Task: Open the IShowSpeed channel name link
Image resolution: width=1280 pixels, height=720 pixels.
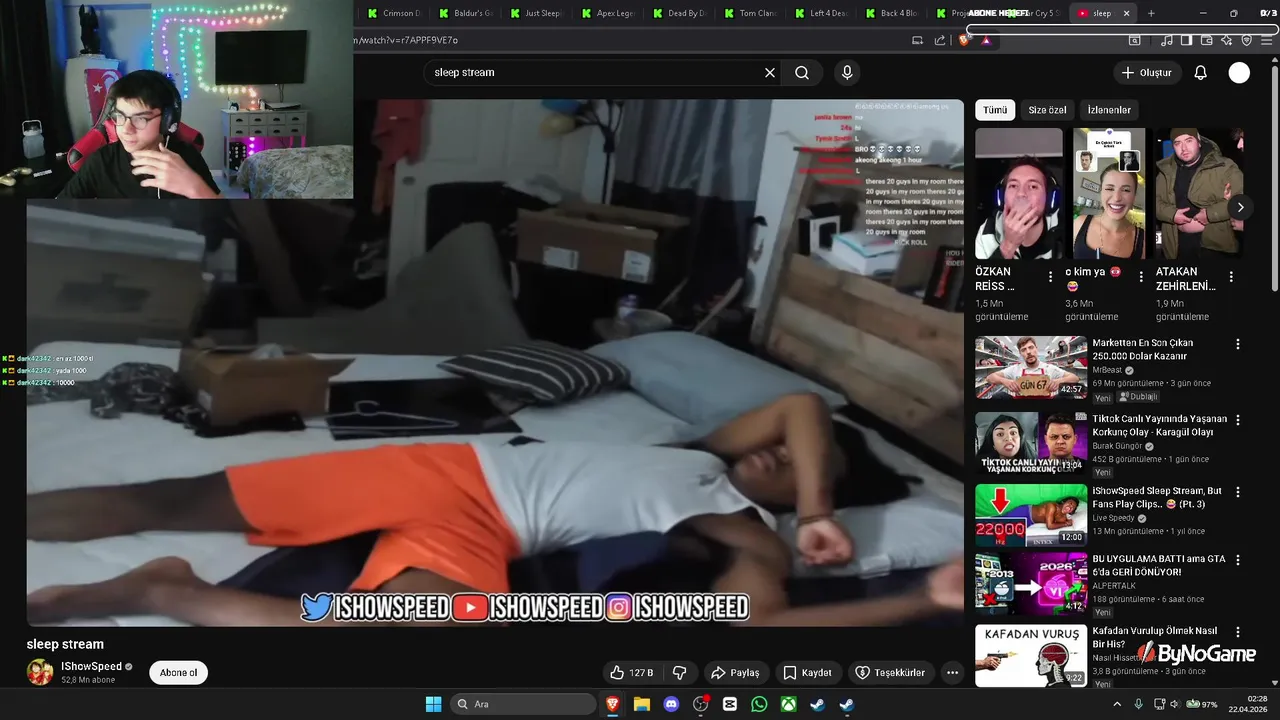Action: pos(91,666)
